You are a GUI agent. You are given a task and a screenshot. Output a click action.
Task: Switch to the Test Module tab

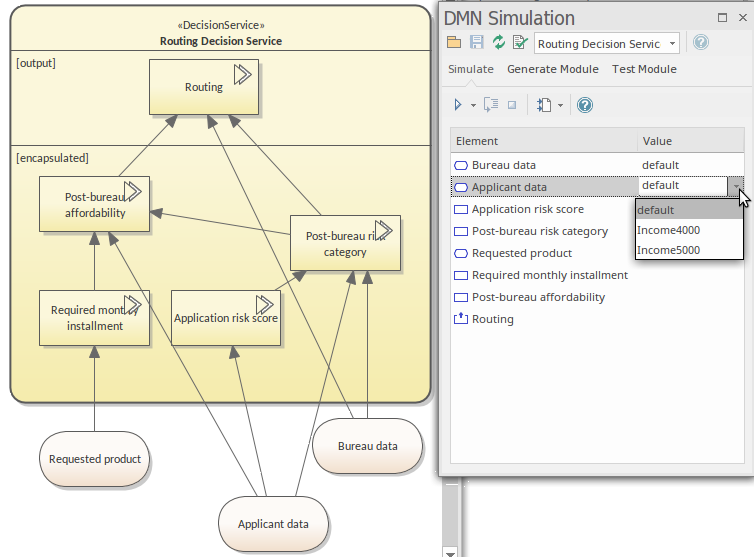tap(644, 69)
